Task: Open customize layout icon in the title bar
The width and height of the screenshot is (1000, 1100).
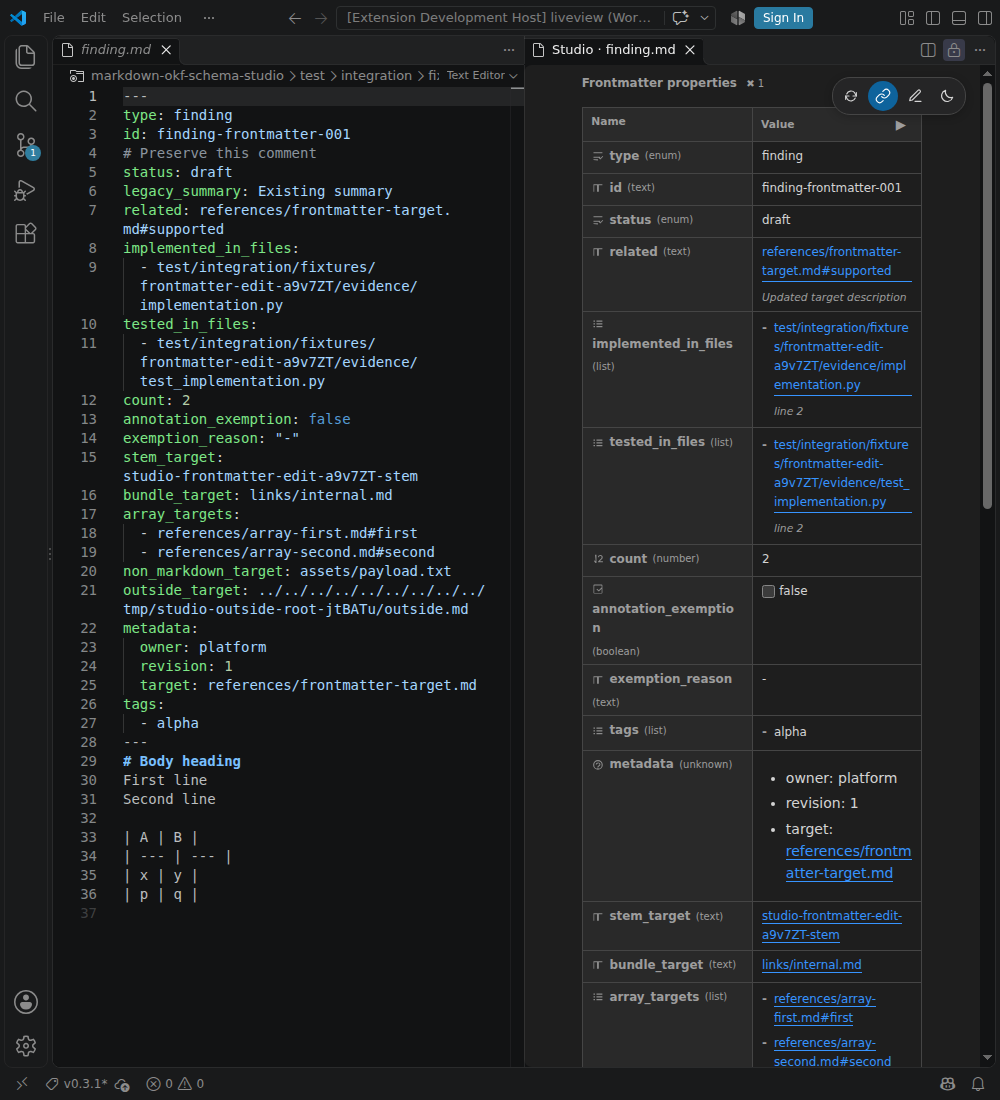Action: point(907,18)
